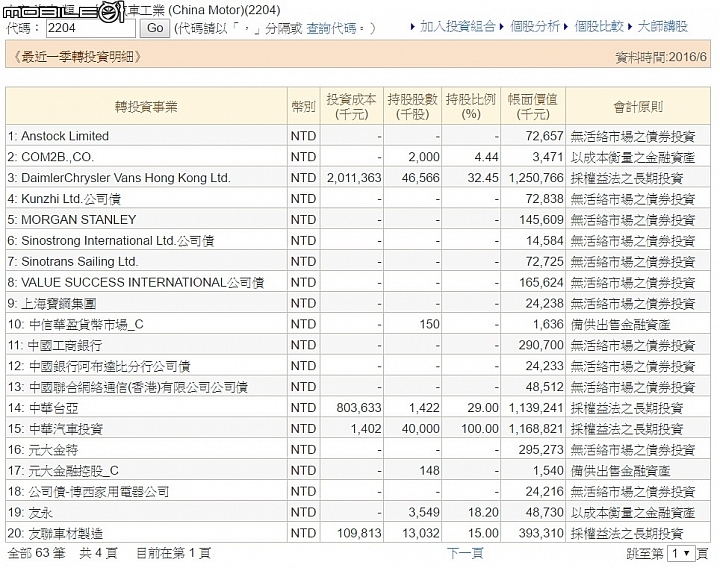Open the 查詢代碼 link
720x568 pixels.
(331, 28)
